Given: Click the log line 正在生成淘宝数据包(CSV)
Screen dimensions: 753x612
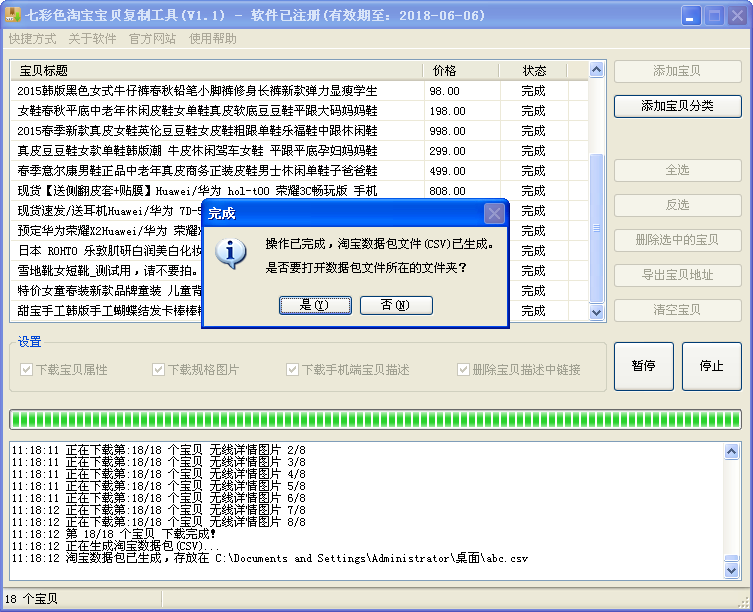Looking at the screenshot, I should pyautogui.click(x=115, y=546).
